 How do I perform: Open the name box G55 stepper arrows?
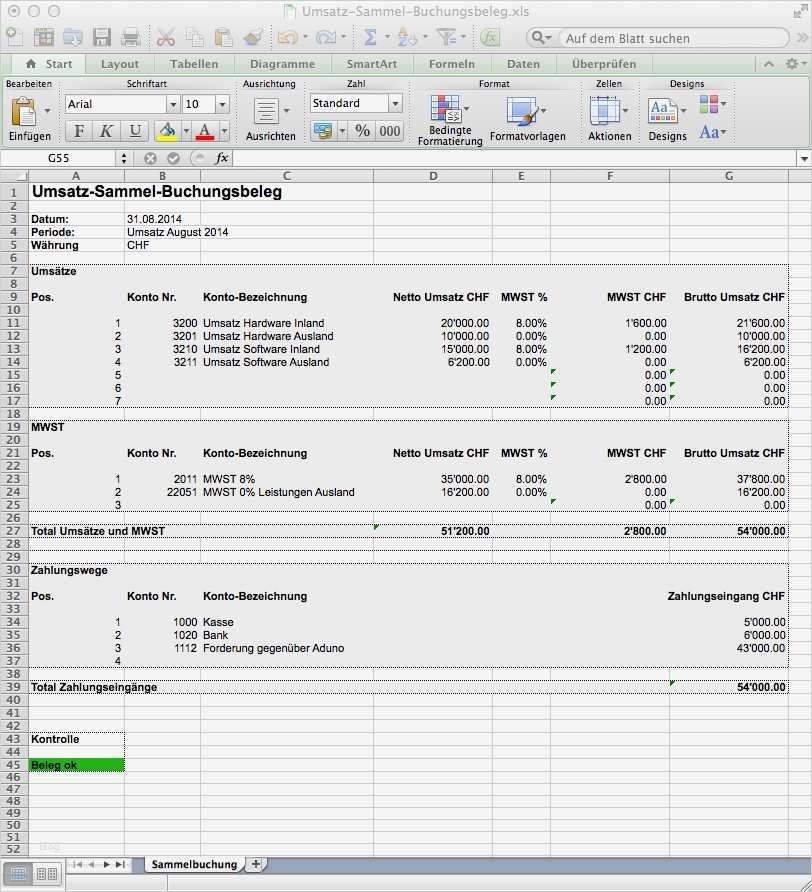(x=123, y=158)
